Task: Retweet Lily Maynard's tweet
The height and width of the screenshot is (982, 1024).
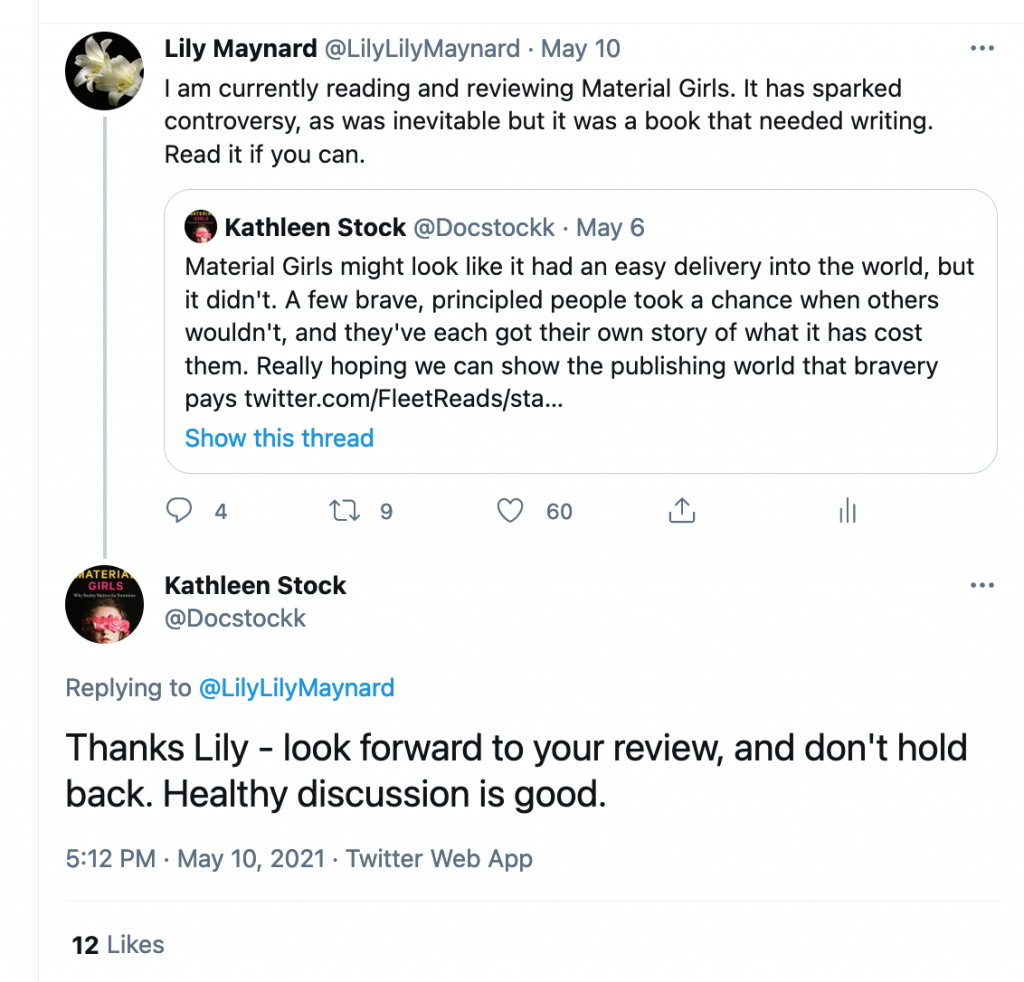Action: coord(344,511)
